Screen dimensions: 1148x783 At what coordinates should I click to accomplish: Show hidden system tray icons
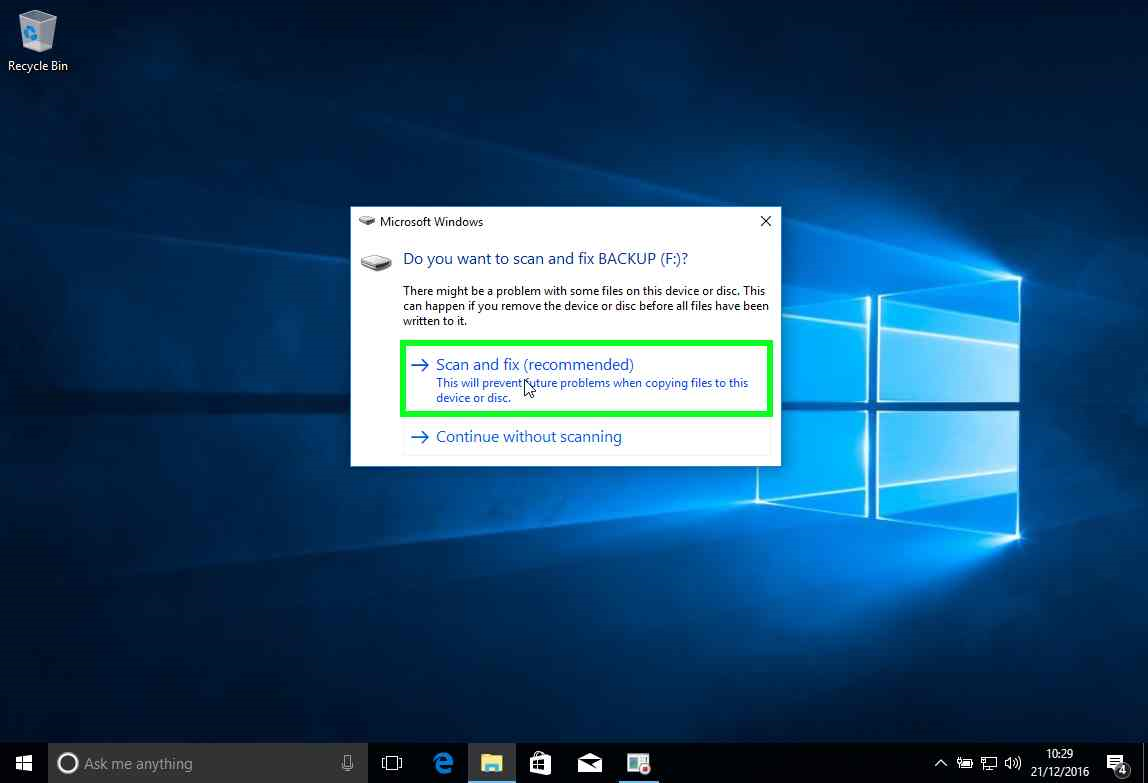941,763
